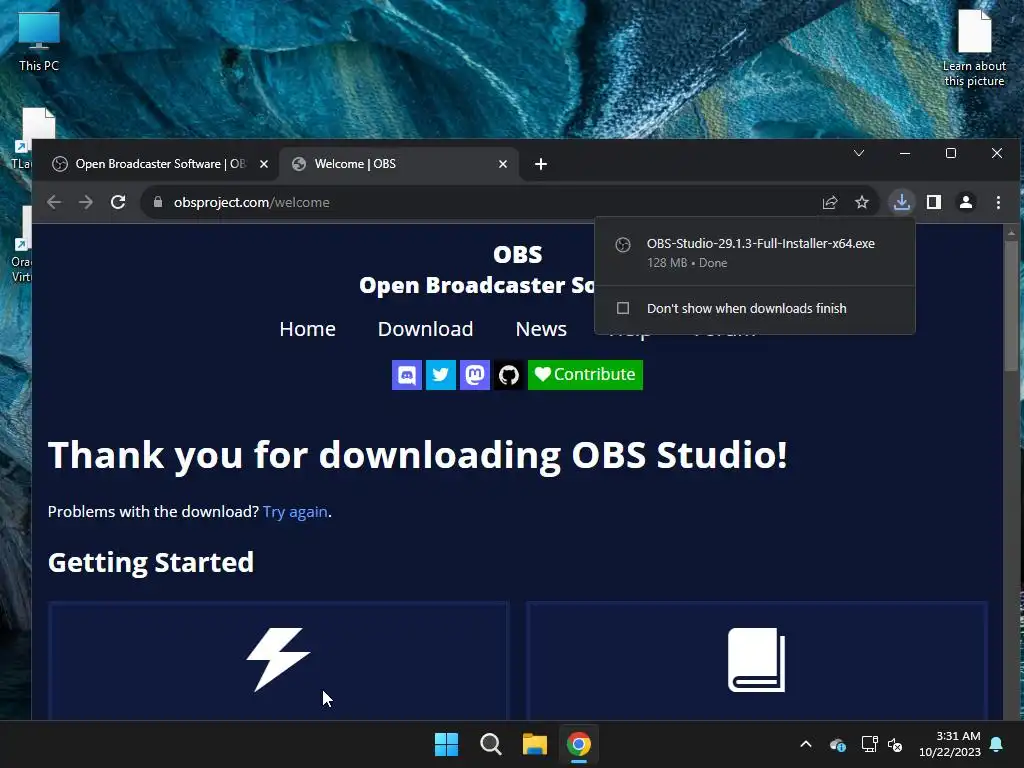Go to Home in site navigation
Screen dimensions: 1024x768
click(308, 329)
